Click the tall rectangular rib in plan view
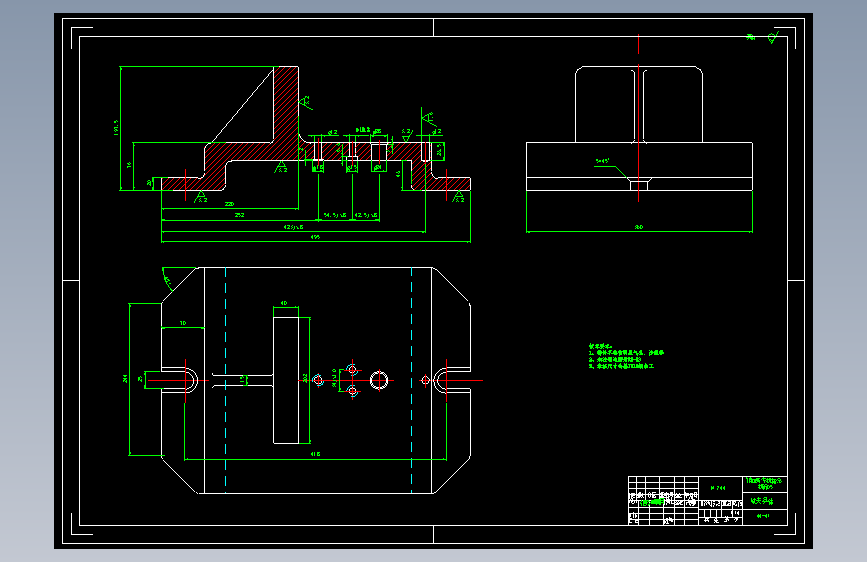The width and height of the screenshot is (867, 562). click(286, 381)
